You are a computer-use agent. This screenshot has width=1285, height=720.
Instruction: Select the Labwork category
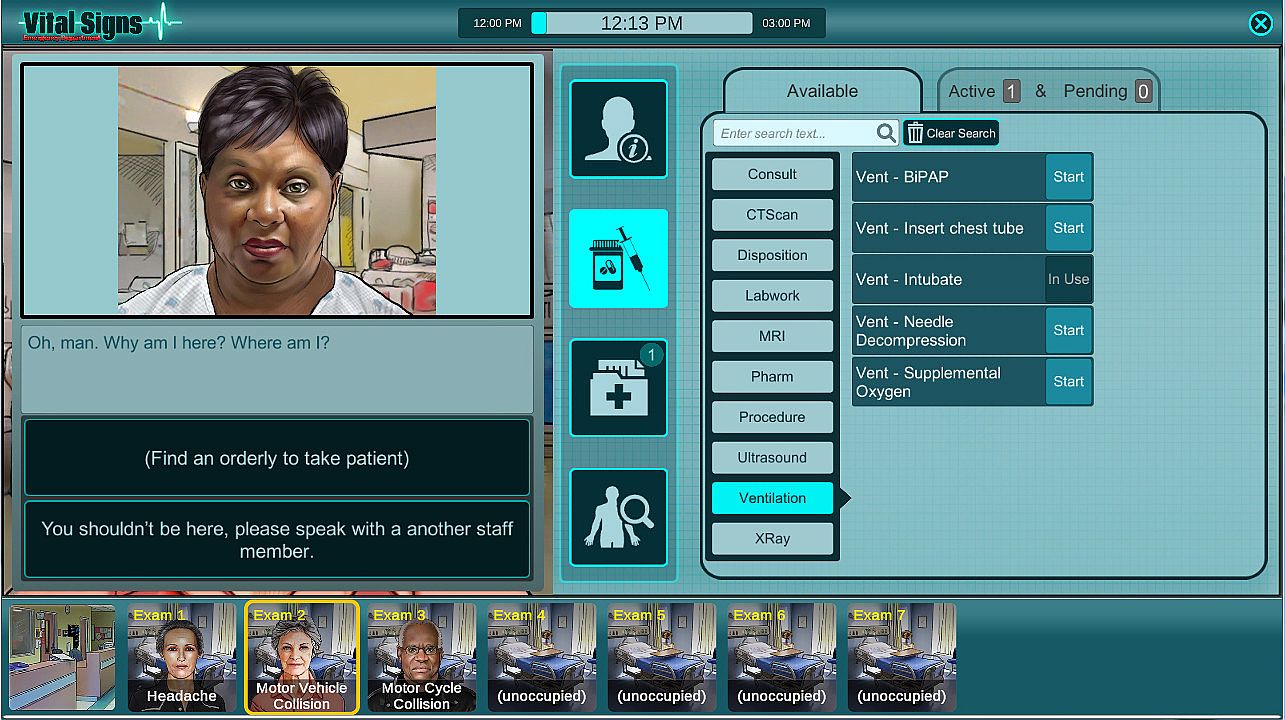pyautogui.click(x=772, y=296)
